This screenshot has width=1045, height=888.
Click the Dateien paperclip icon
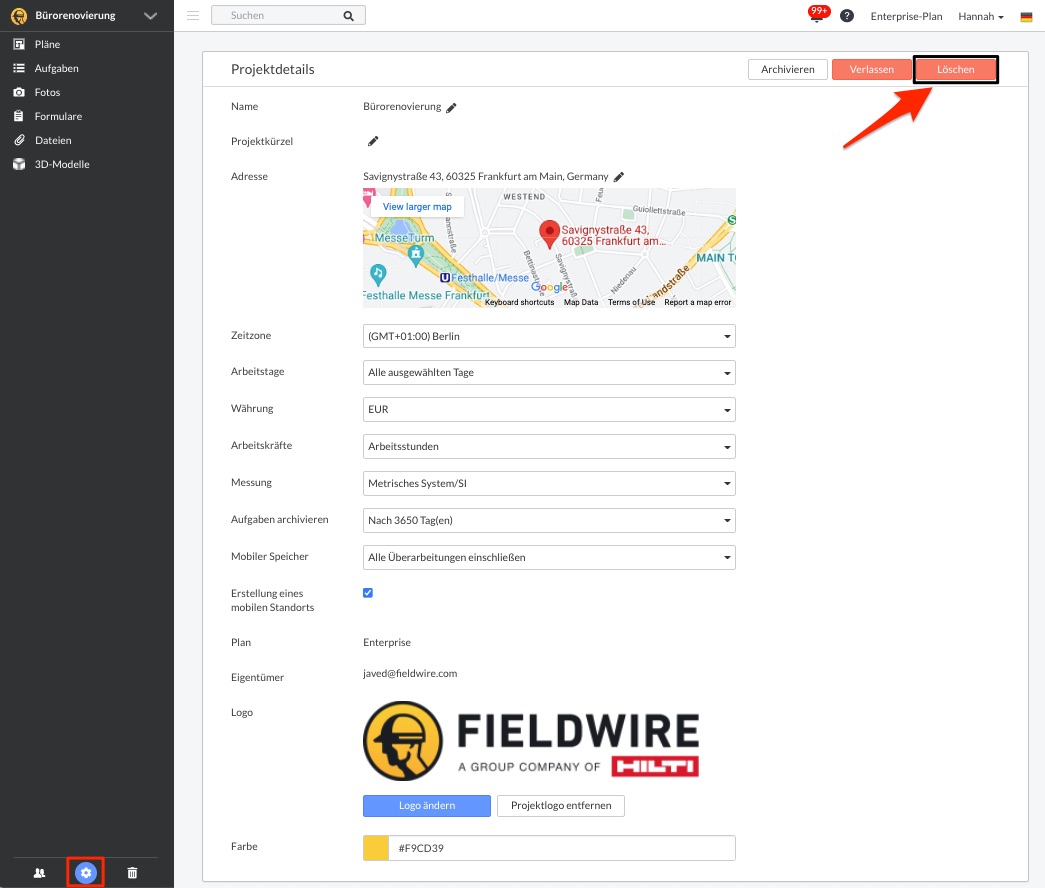point(19,140)
